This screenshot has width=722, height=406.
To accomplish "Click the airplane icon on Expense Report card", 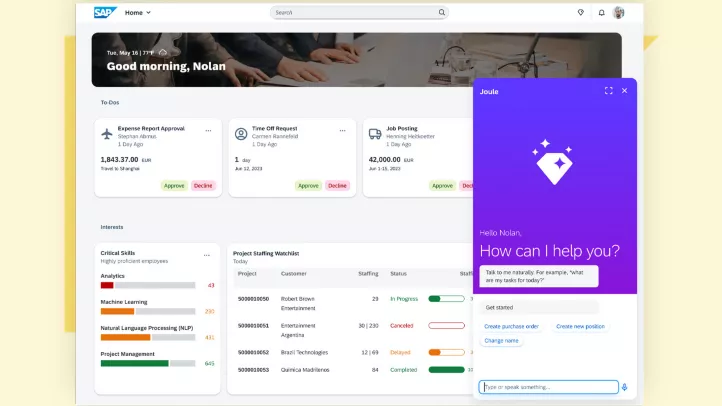I will click(x=106, y=133).
